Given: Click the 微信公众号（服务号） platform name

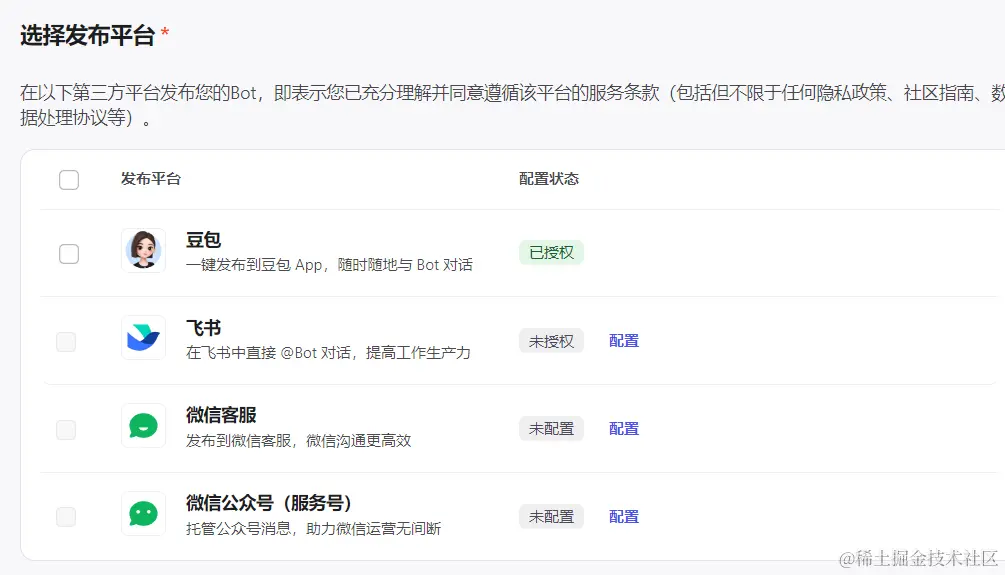Looking at the screenshot, I should pos(269,503).
